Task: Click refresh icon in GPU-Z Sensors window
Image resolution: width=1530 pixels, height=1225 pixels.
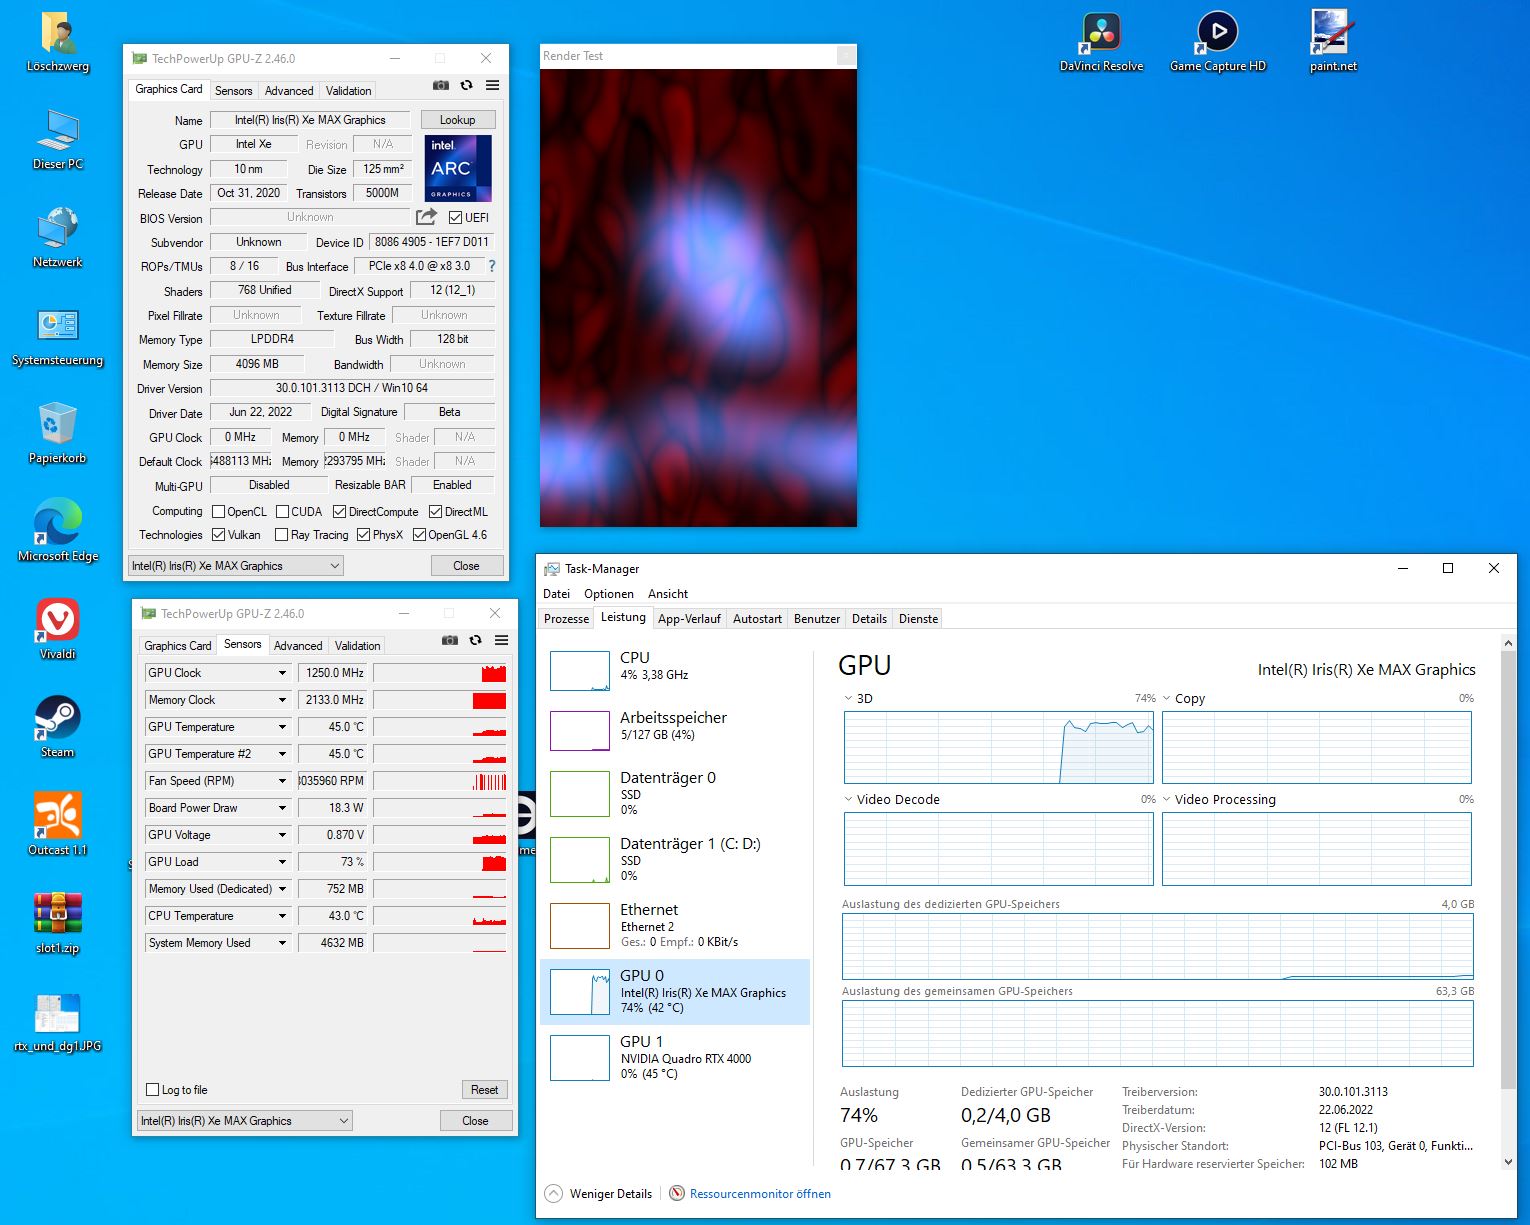Action: [x=475, y=640]
